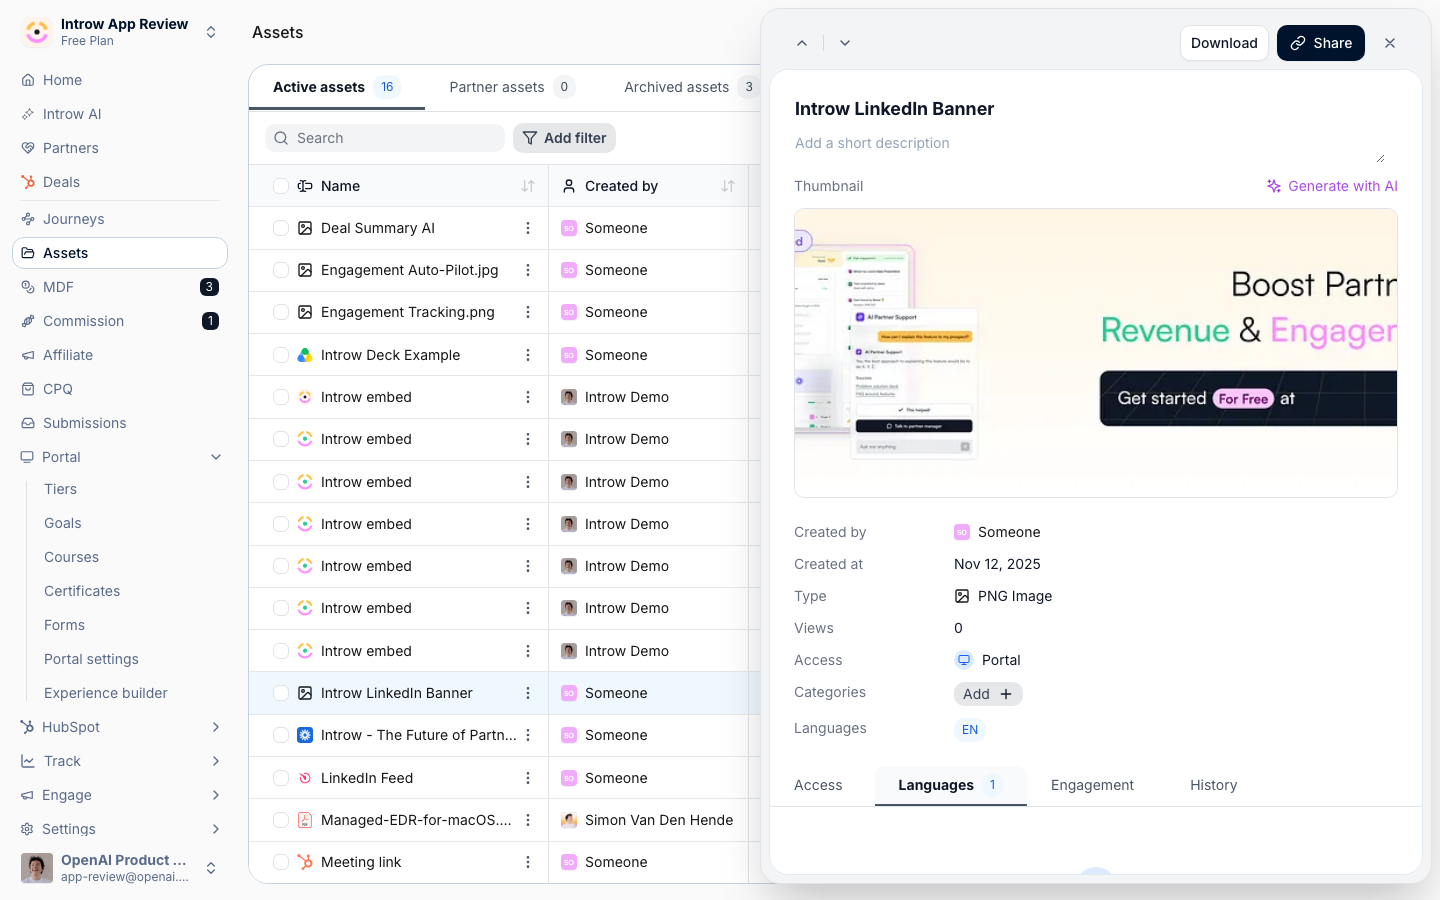Open the History tab in asset panel
1440x900 pixels.
coord(1213,785)
